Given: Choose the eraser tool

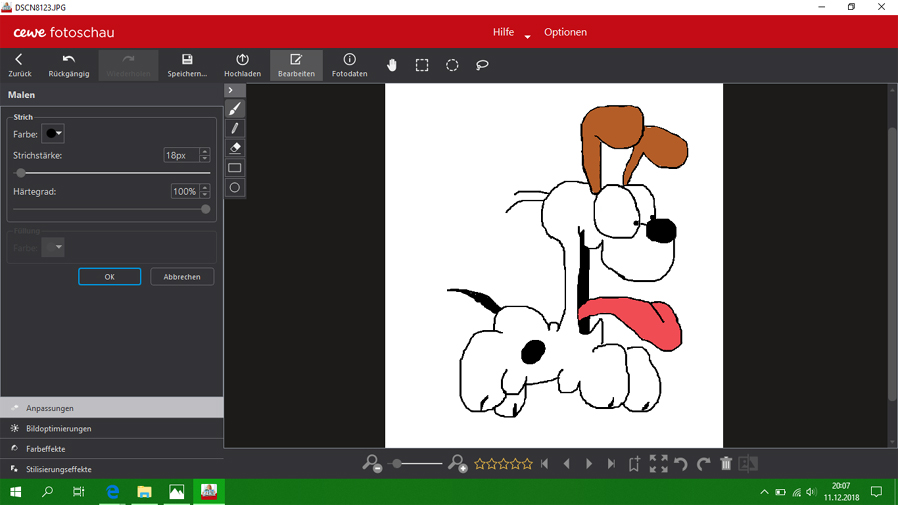Looking at the screenshot, I should pos(235,148).
